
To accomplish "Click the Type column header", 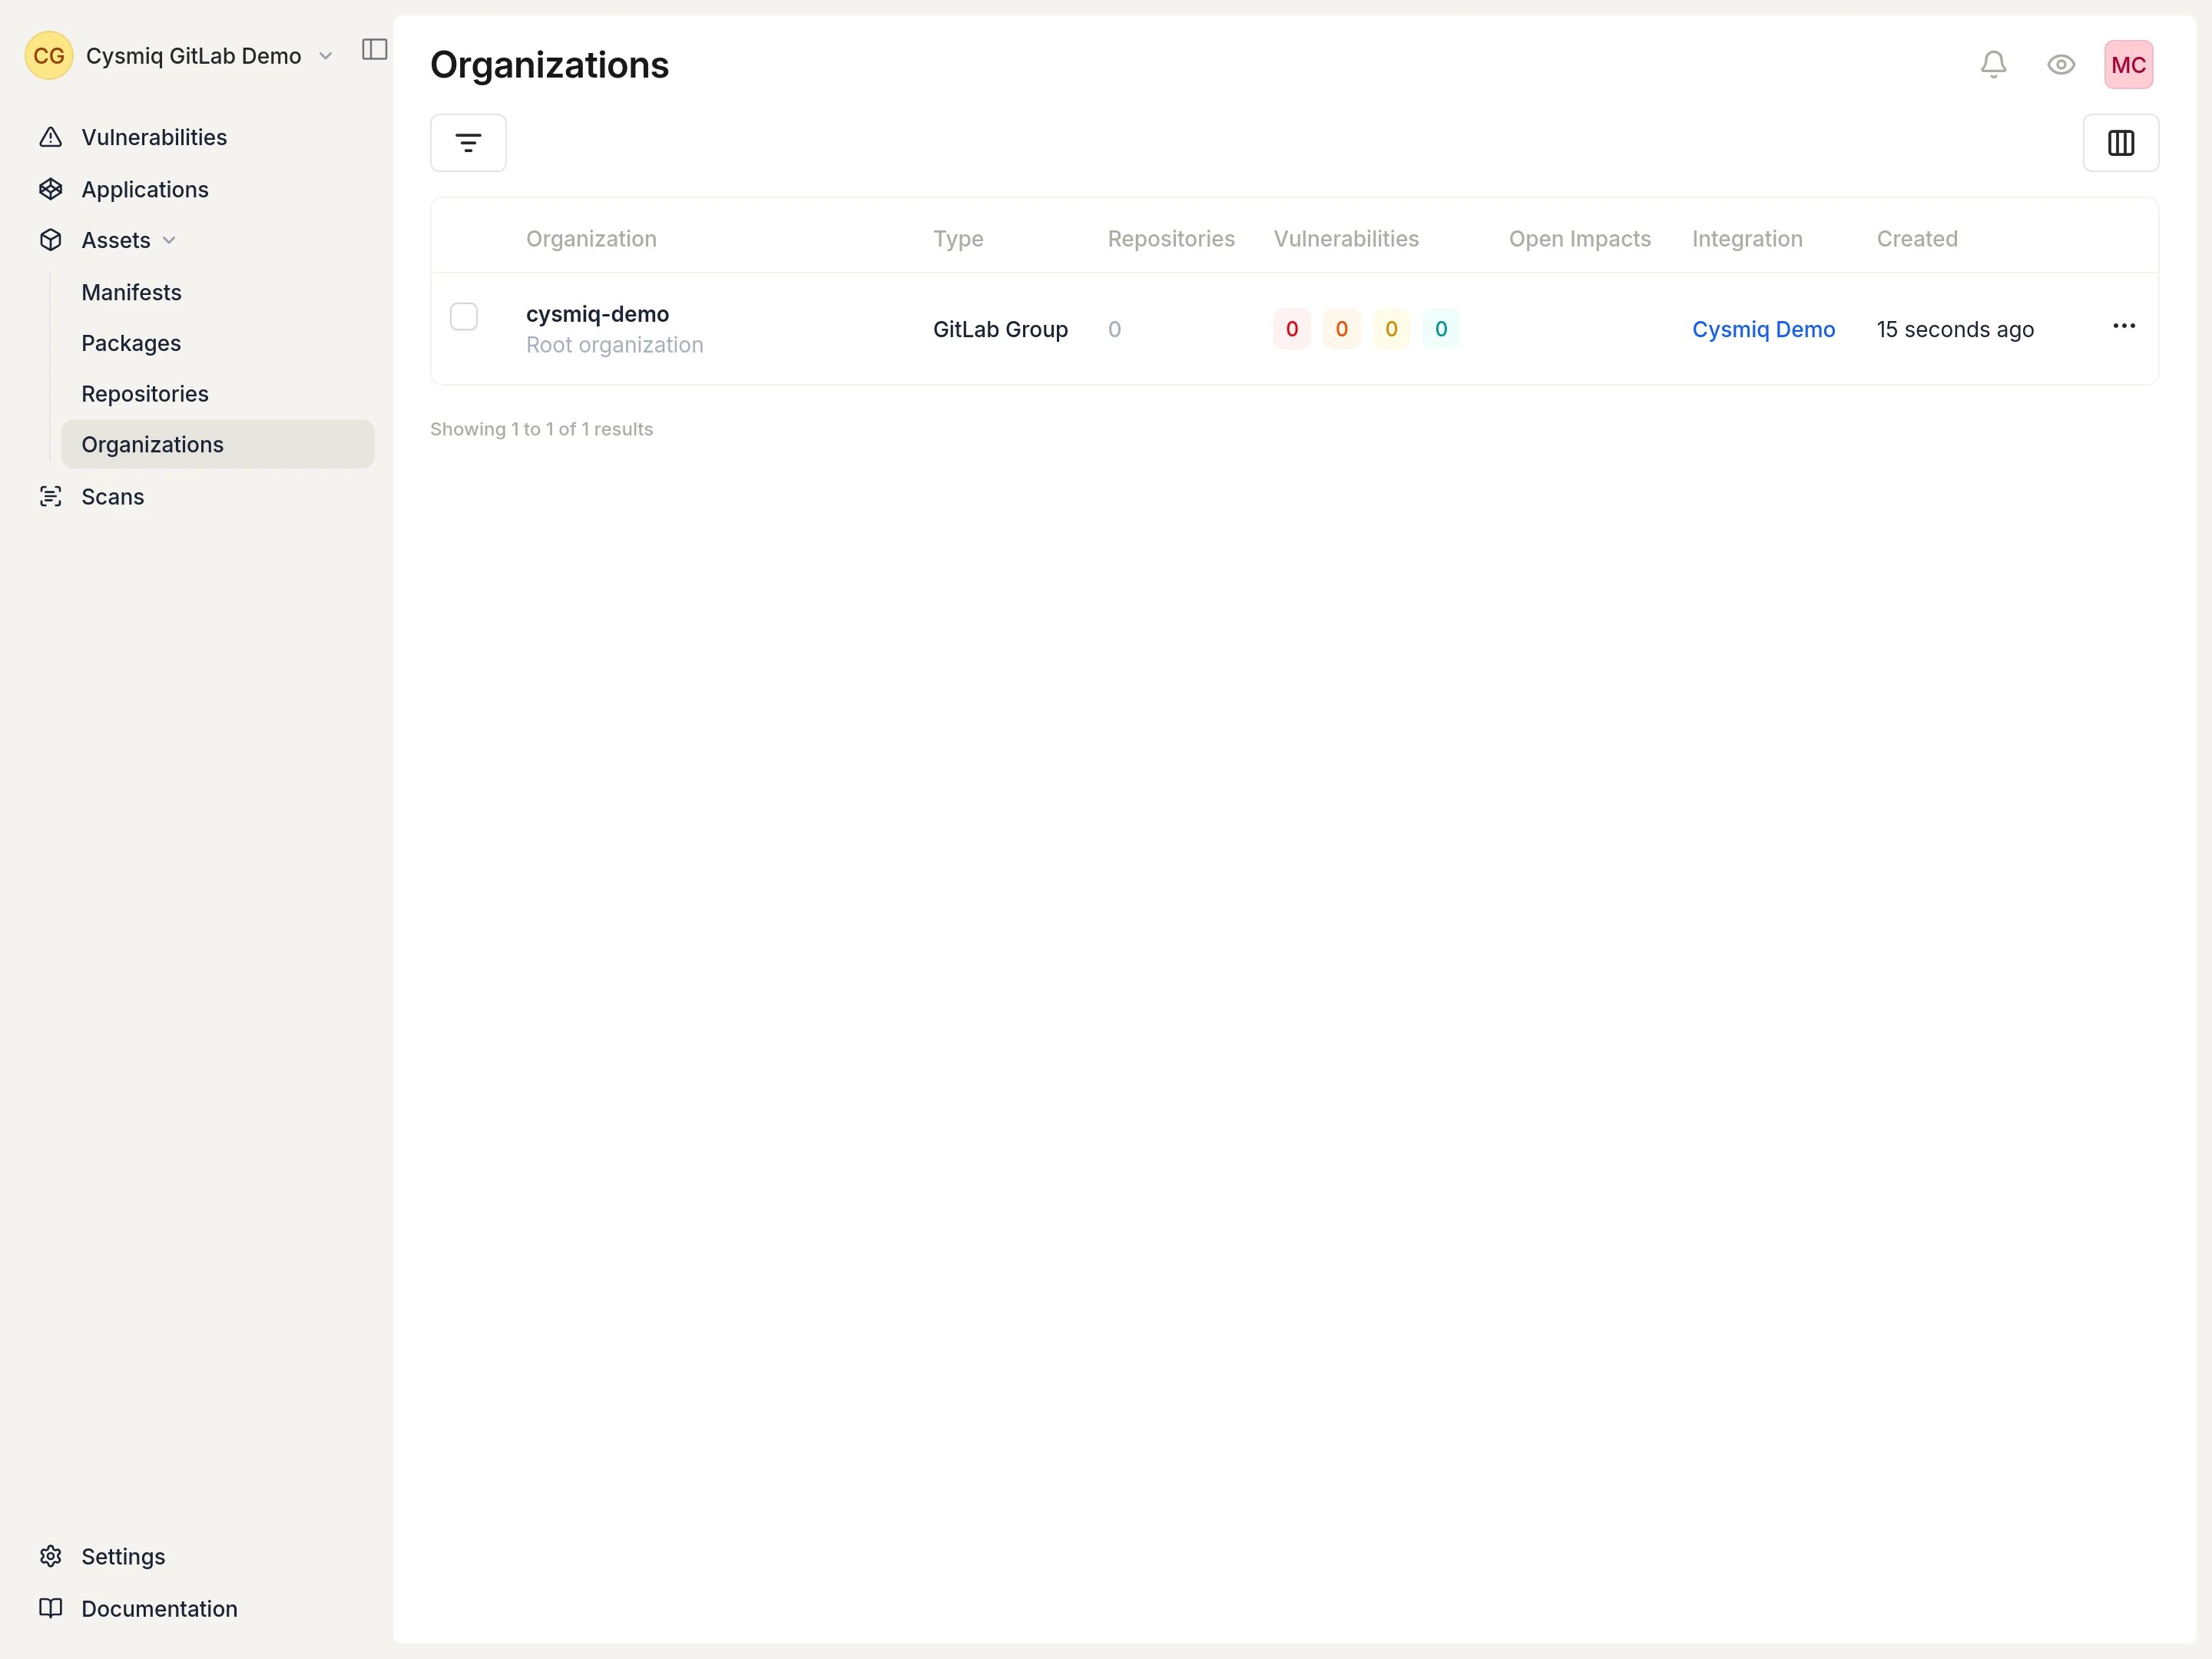I will (958, 239).
